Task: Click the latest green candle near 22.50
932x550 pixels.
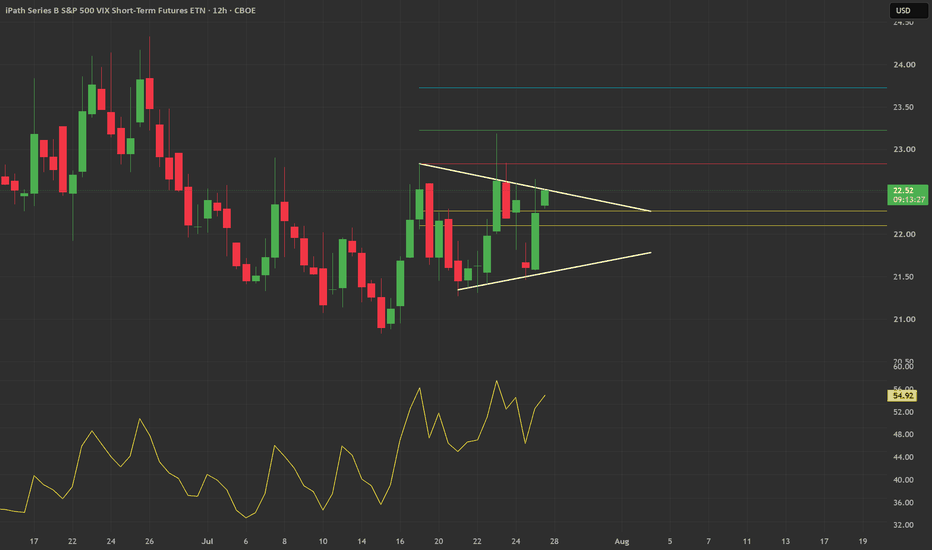Action: click(x=544, y=197)
